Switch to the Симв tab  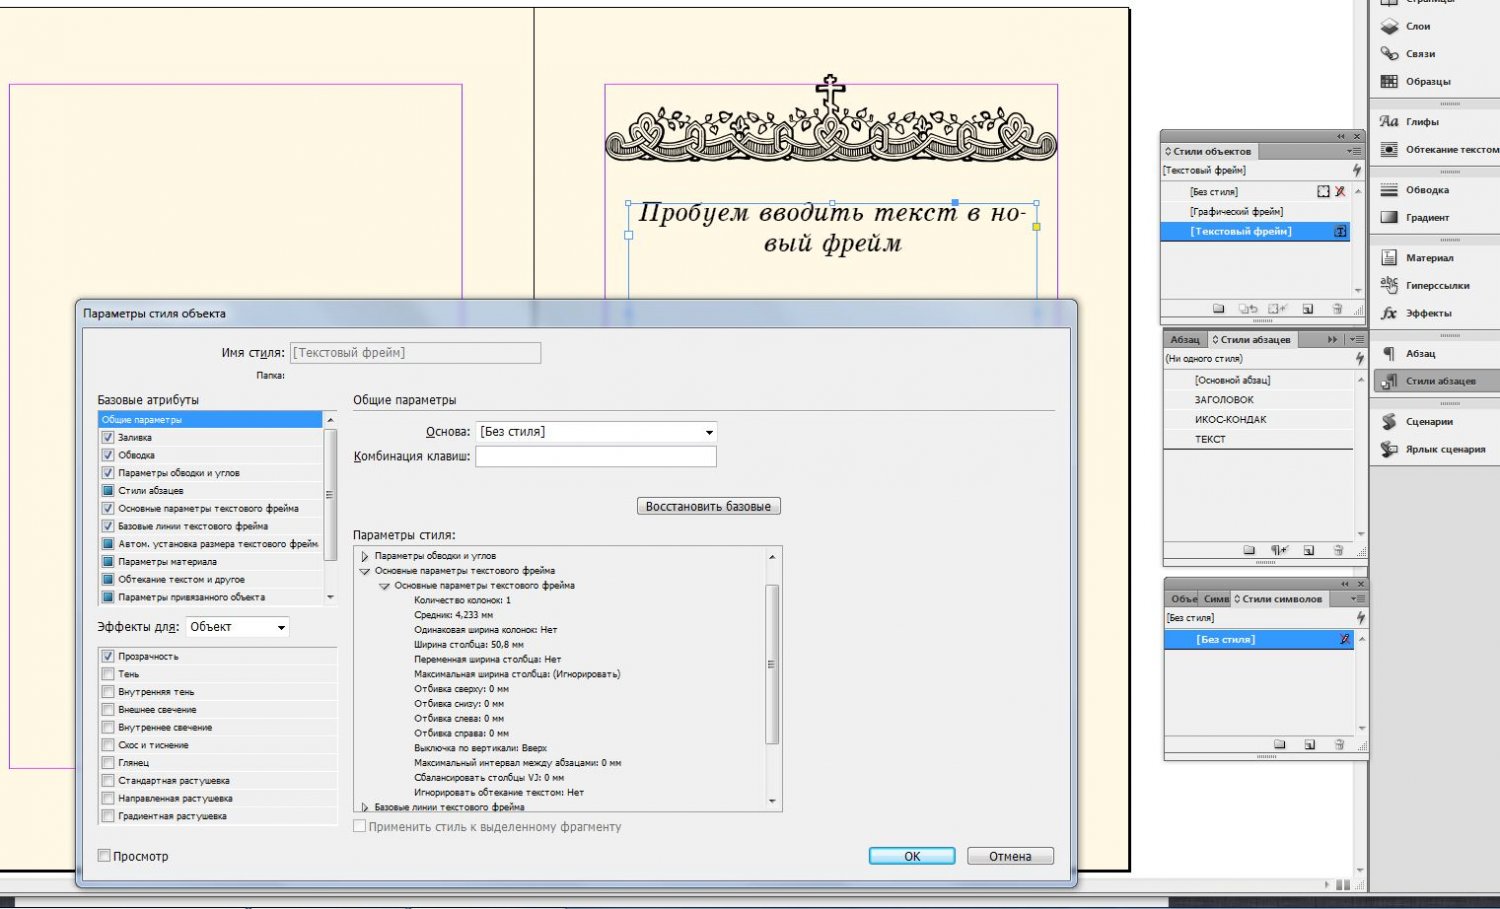coord(1216,599)
